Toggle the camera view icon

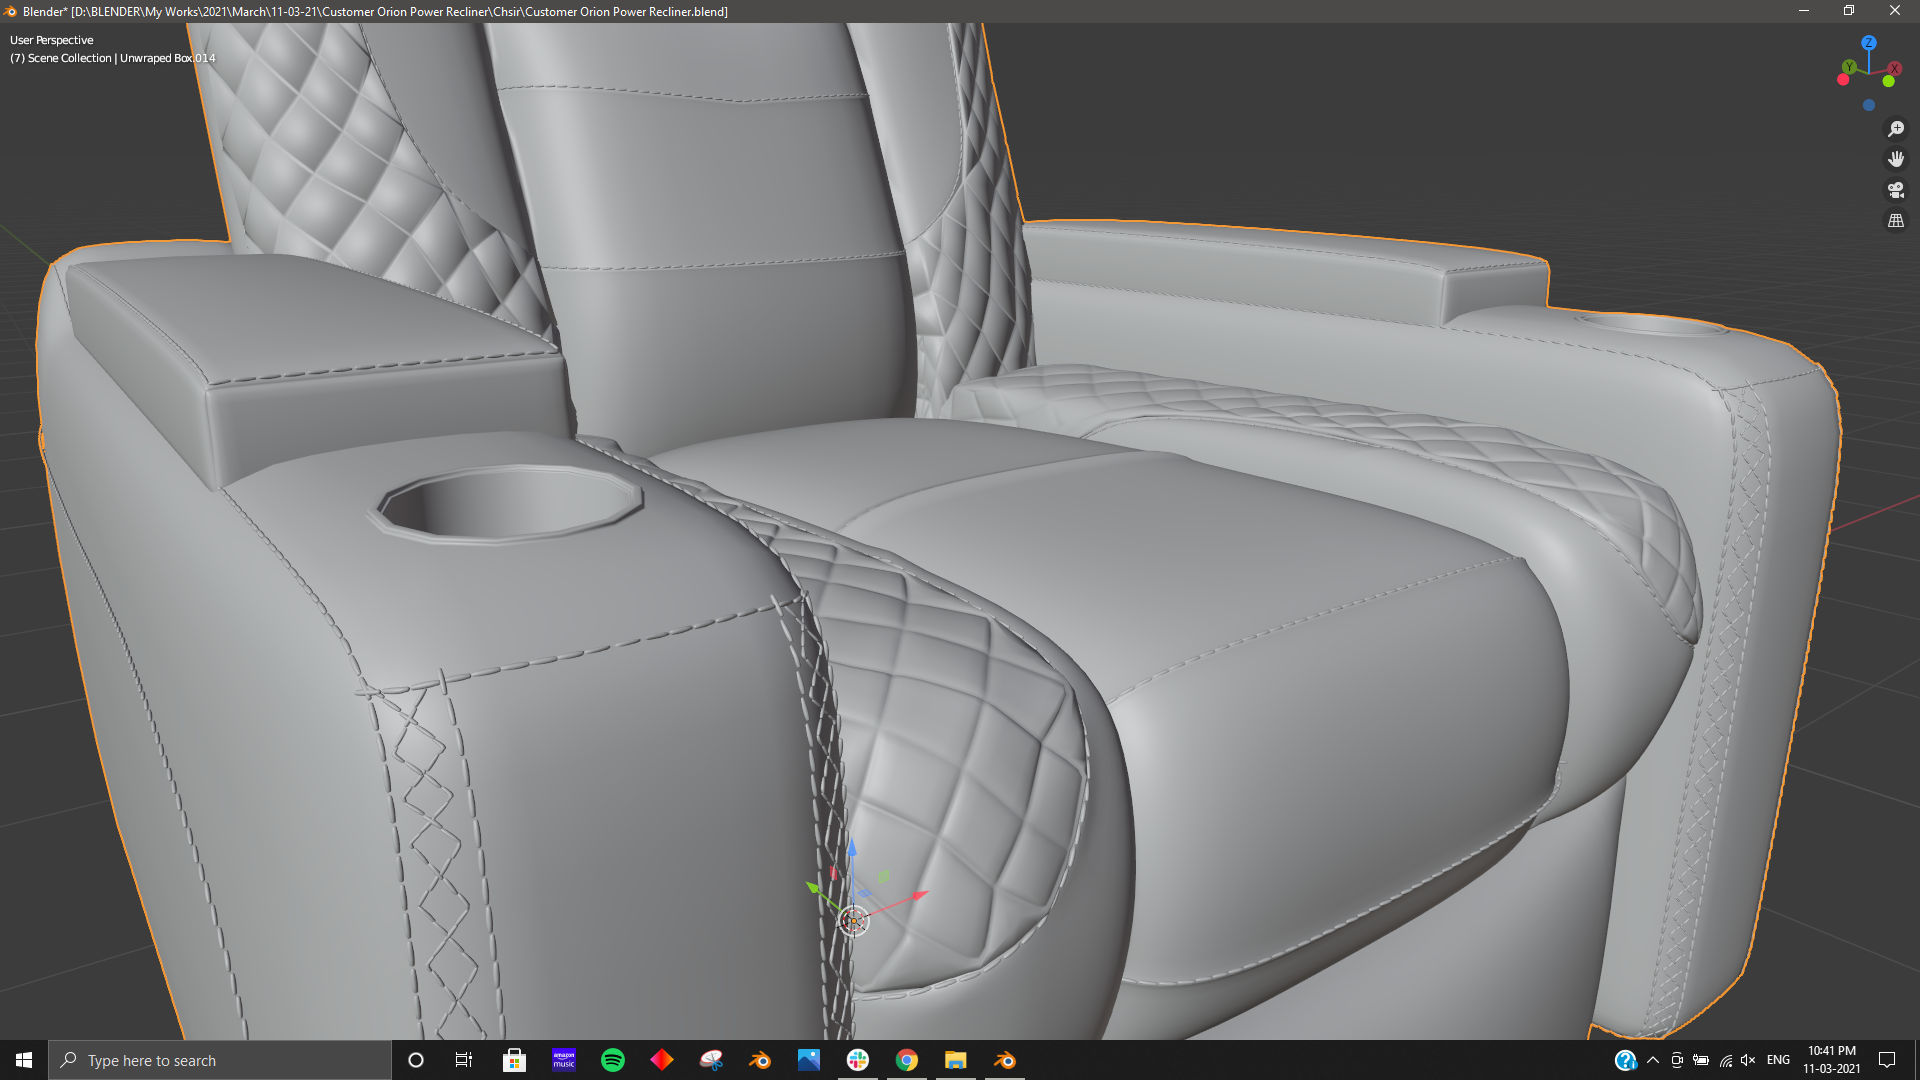[1895, 190]
